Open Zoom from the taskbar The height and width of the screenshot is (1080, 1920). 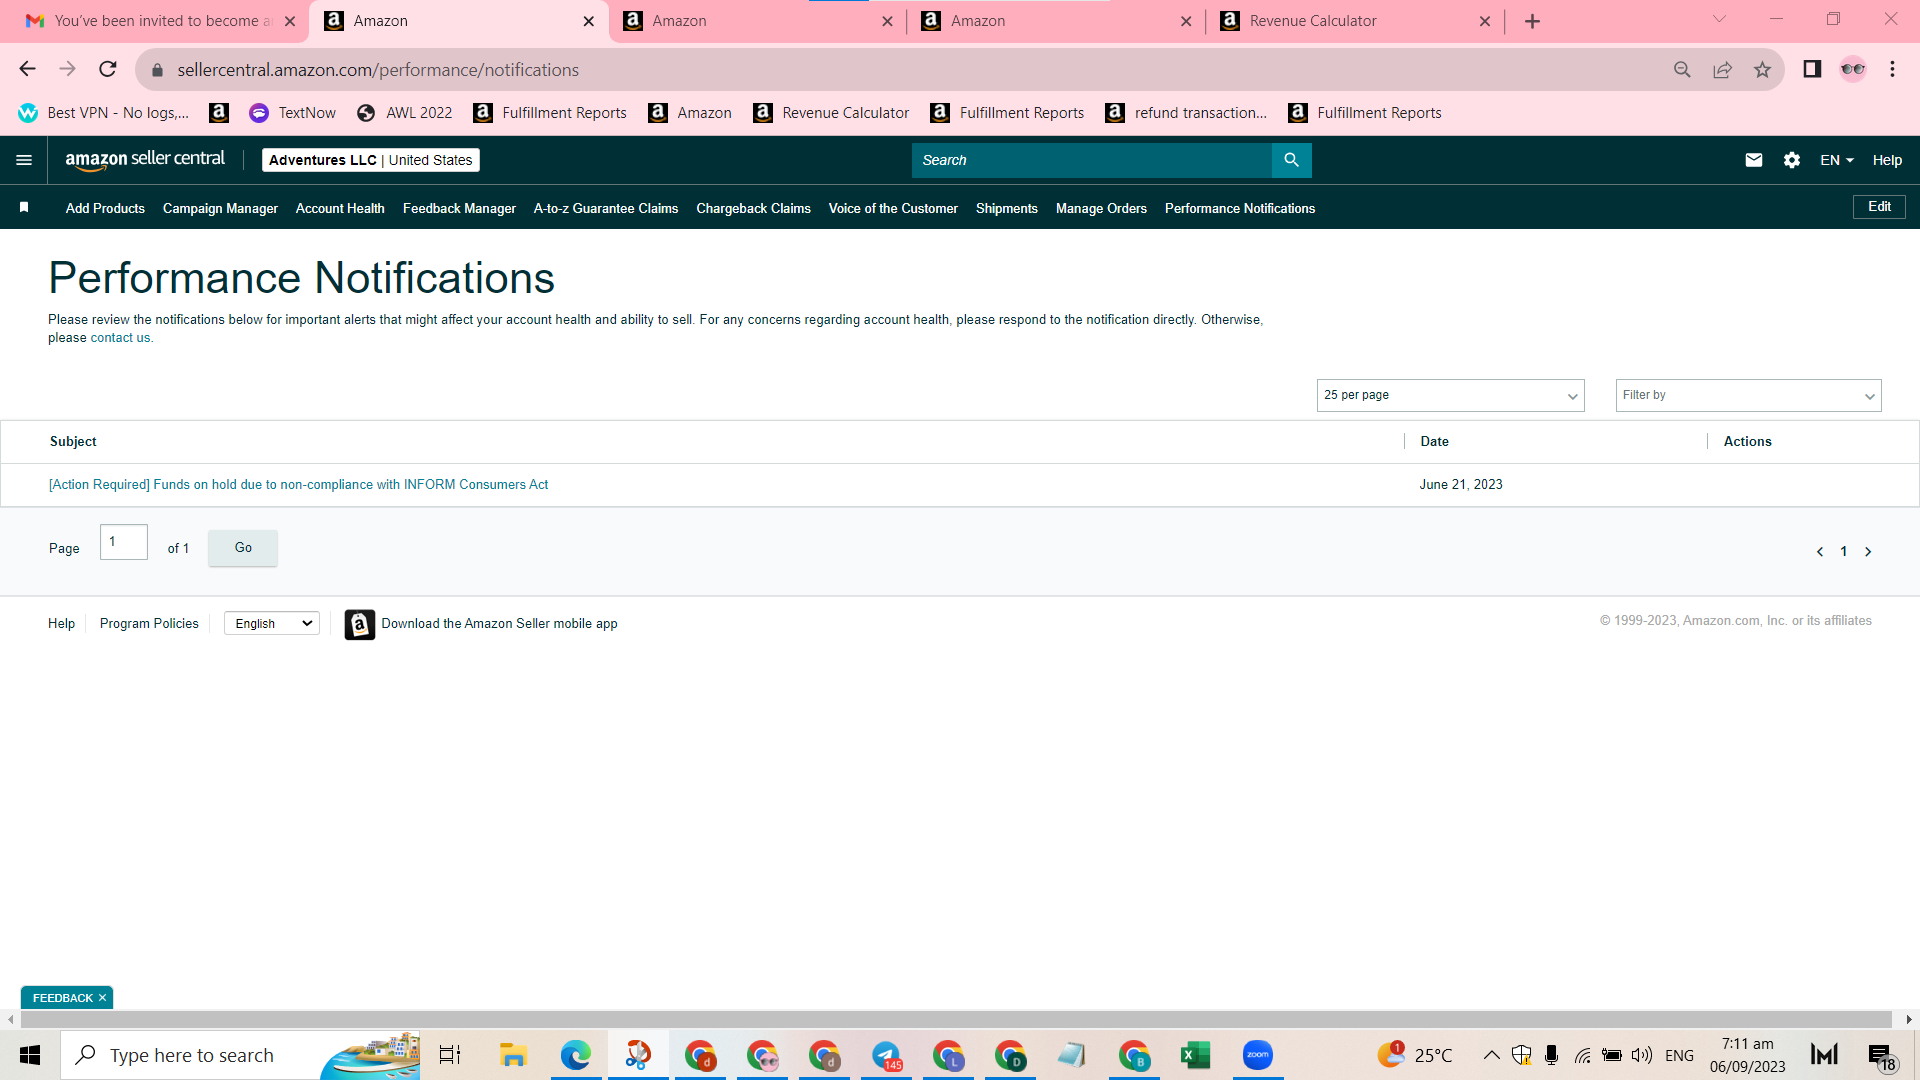[1257, 1055]
